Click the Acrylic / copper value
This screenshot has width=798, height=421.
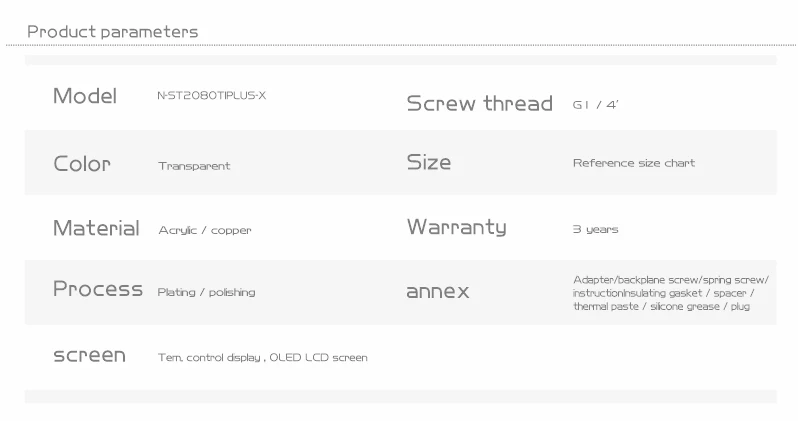(205, 230)
